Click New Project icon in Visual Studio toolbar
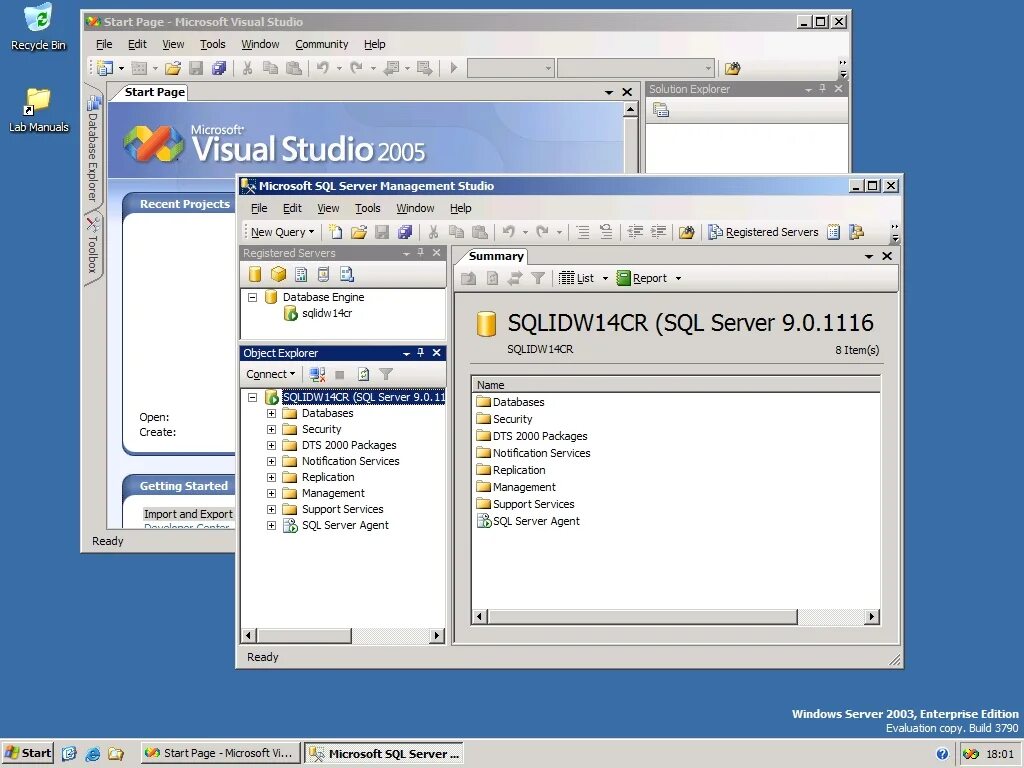 coord(104,68)
